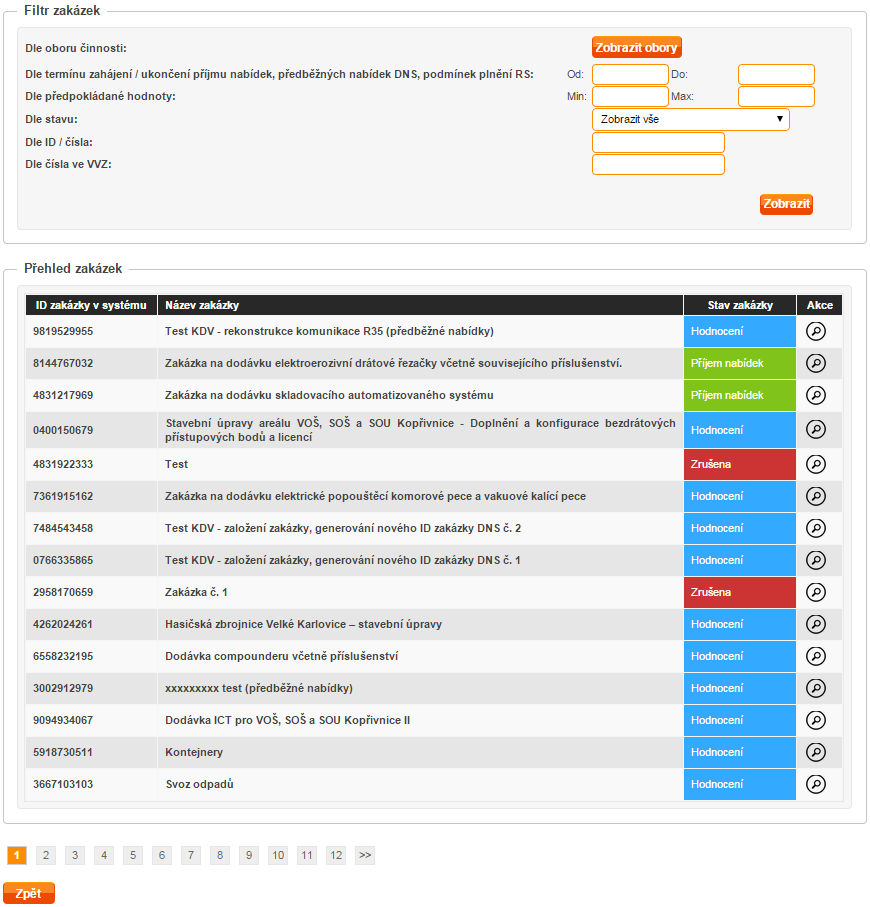Go to page 7 in pagination
This screenshot has width=870, height=907.
190,855
